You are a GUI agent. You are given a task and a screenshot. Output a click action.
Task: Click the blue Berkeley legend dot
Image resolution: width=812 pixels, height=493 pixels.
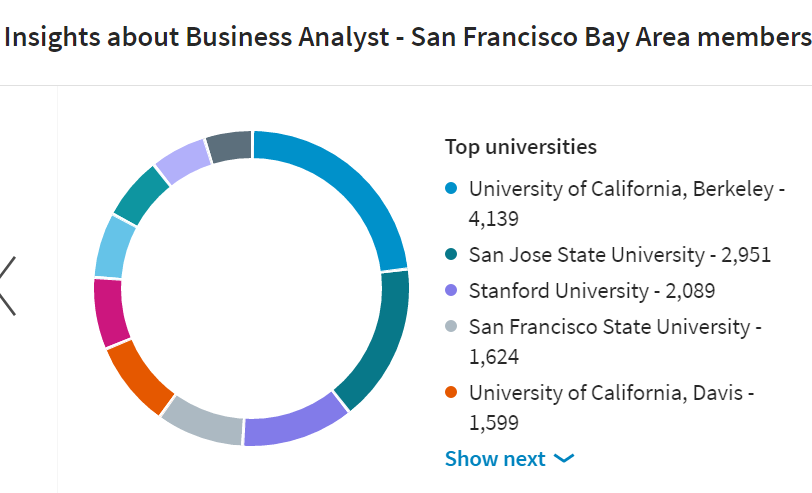coord(451,189)
